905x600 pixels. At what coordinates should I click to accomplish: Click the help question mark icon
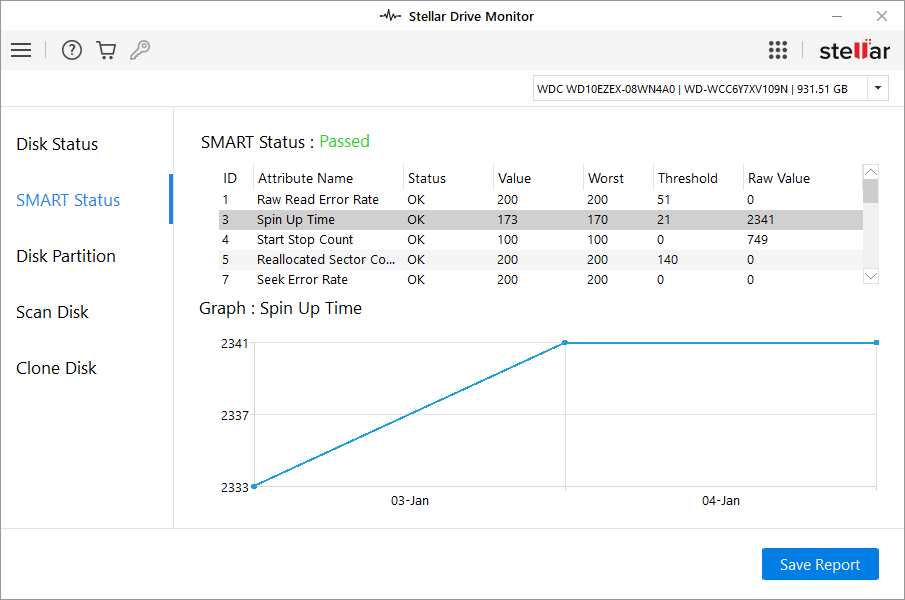pos(72,50)
